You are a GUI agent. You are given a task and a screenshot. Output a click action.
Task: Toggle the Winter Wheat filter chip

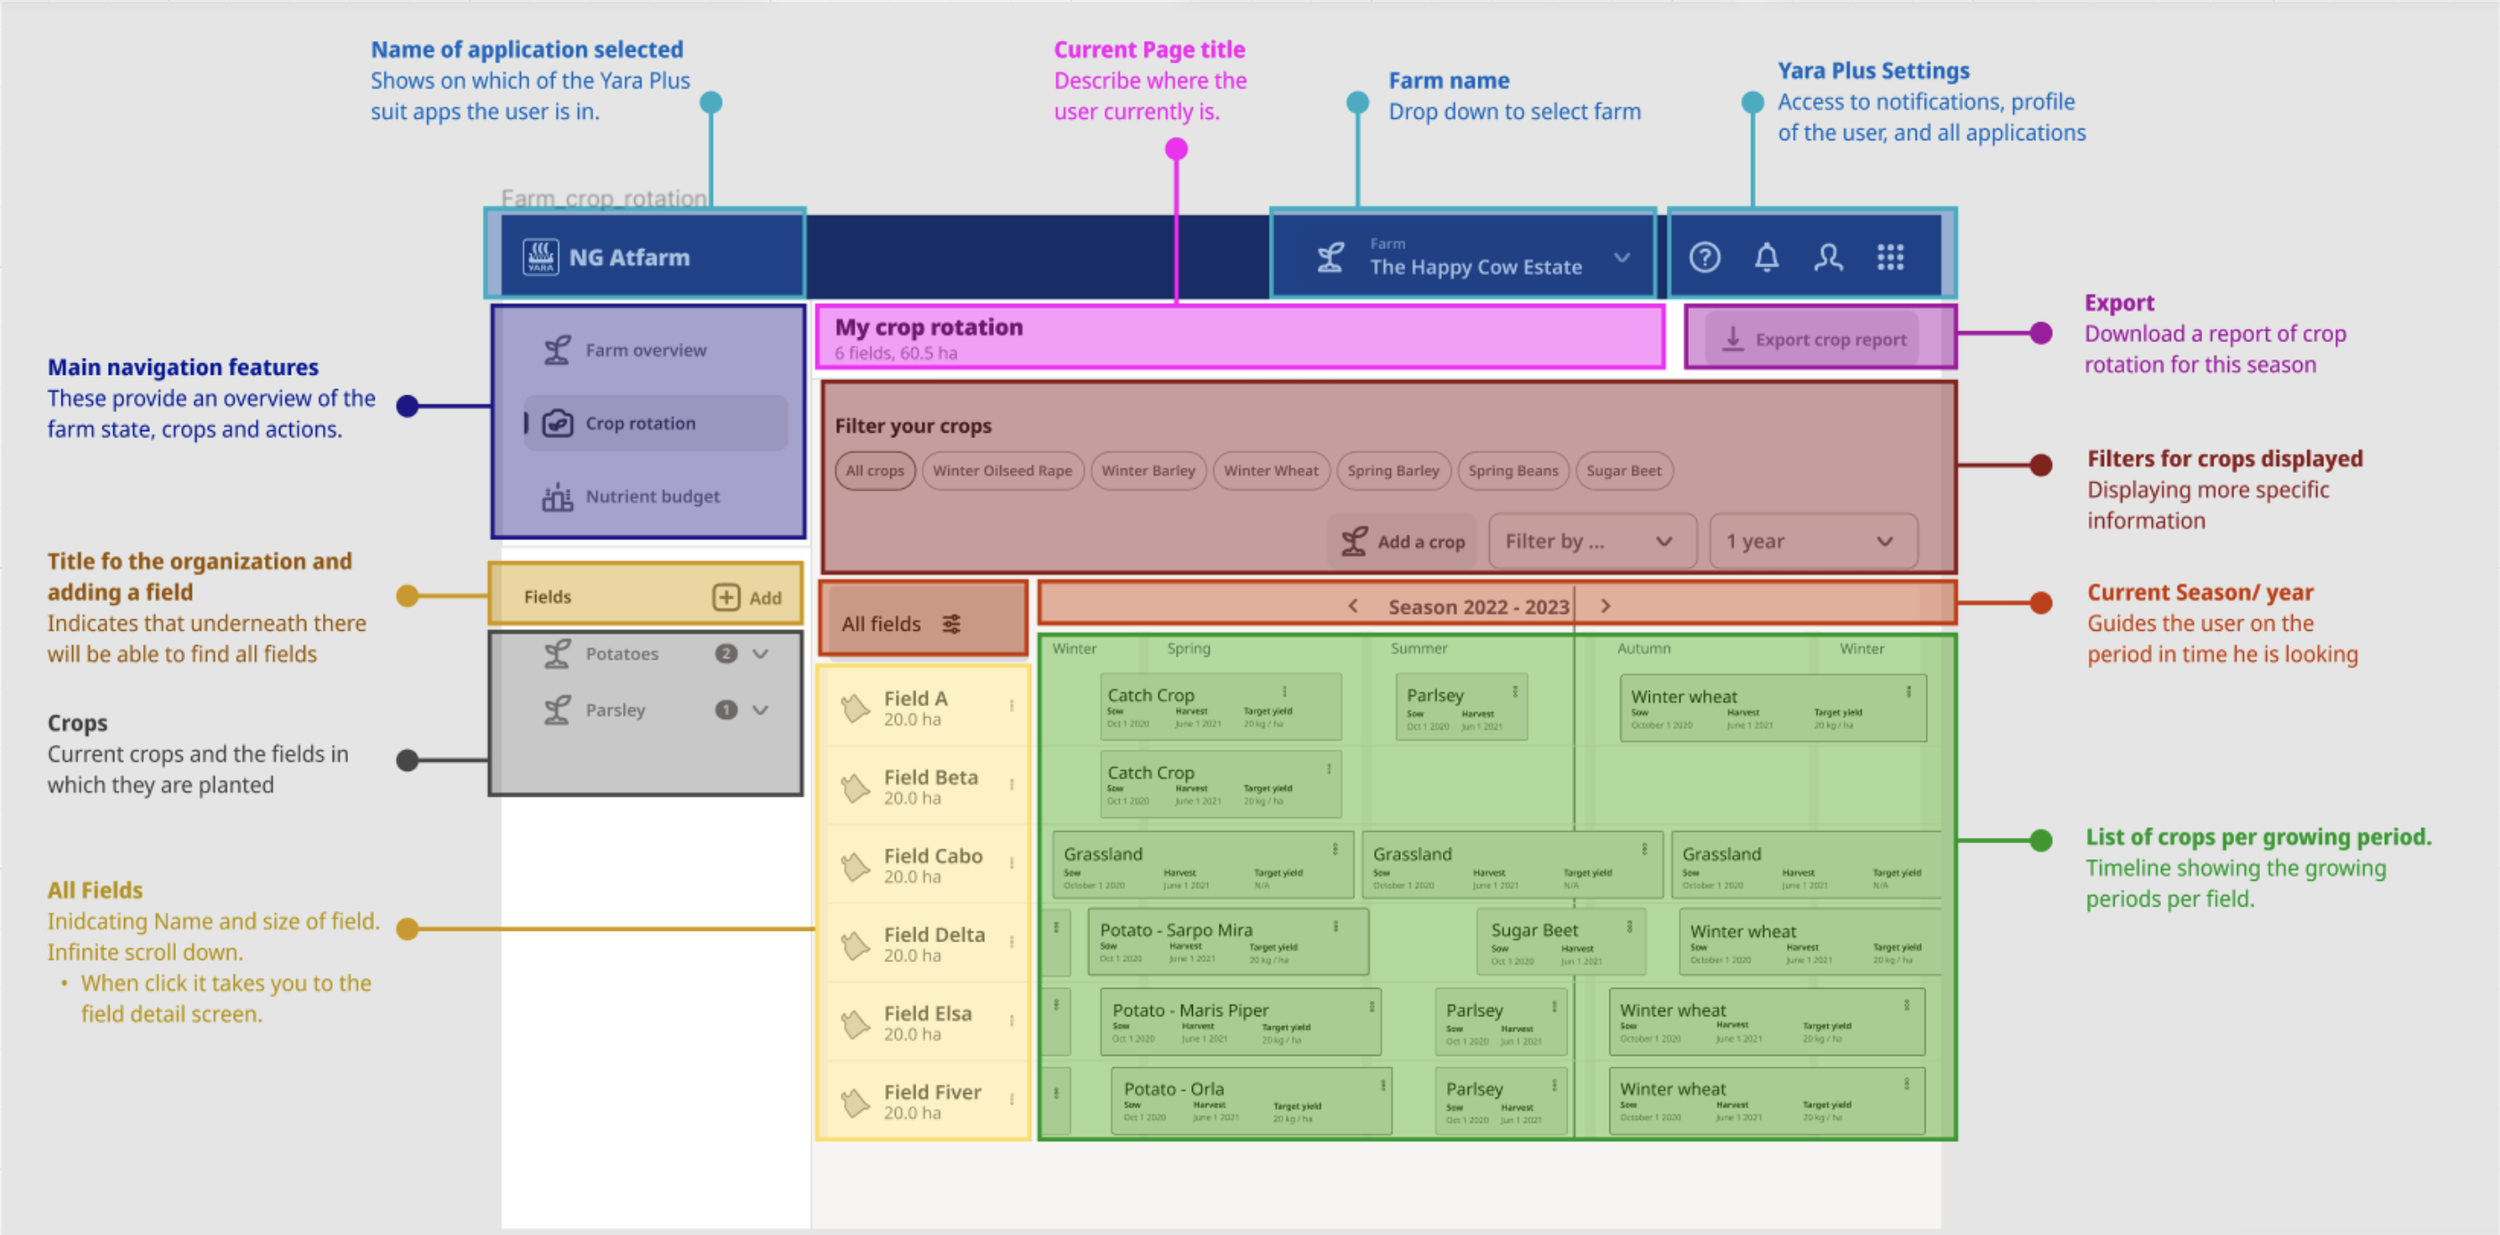(x=1271, y=471)
